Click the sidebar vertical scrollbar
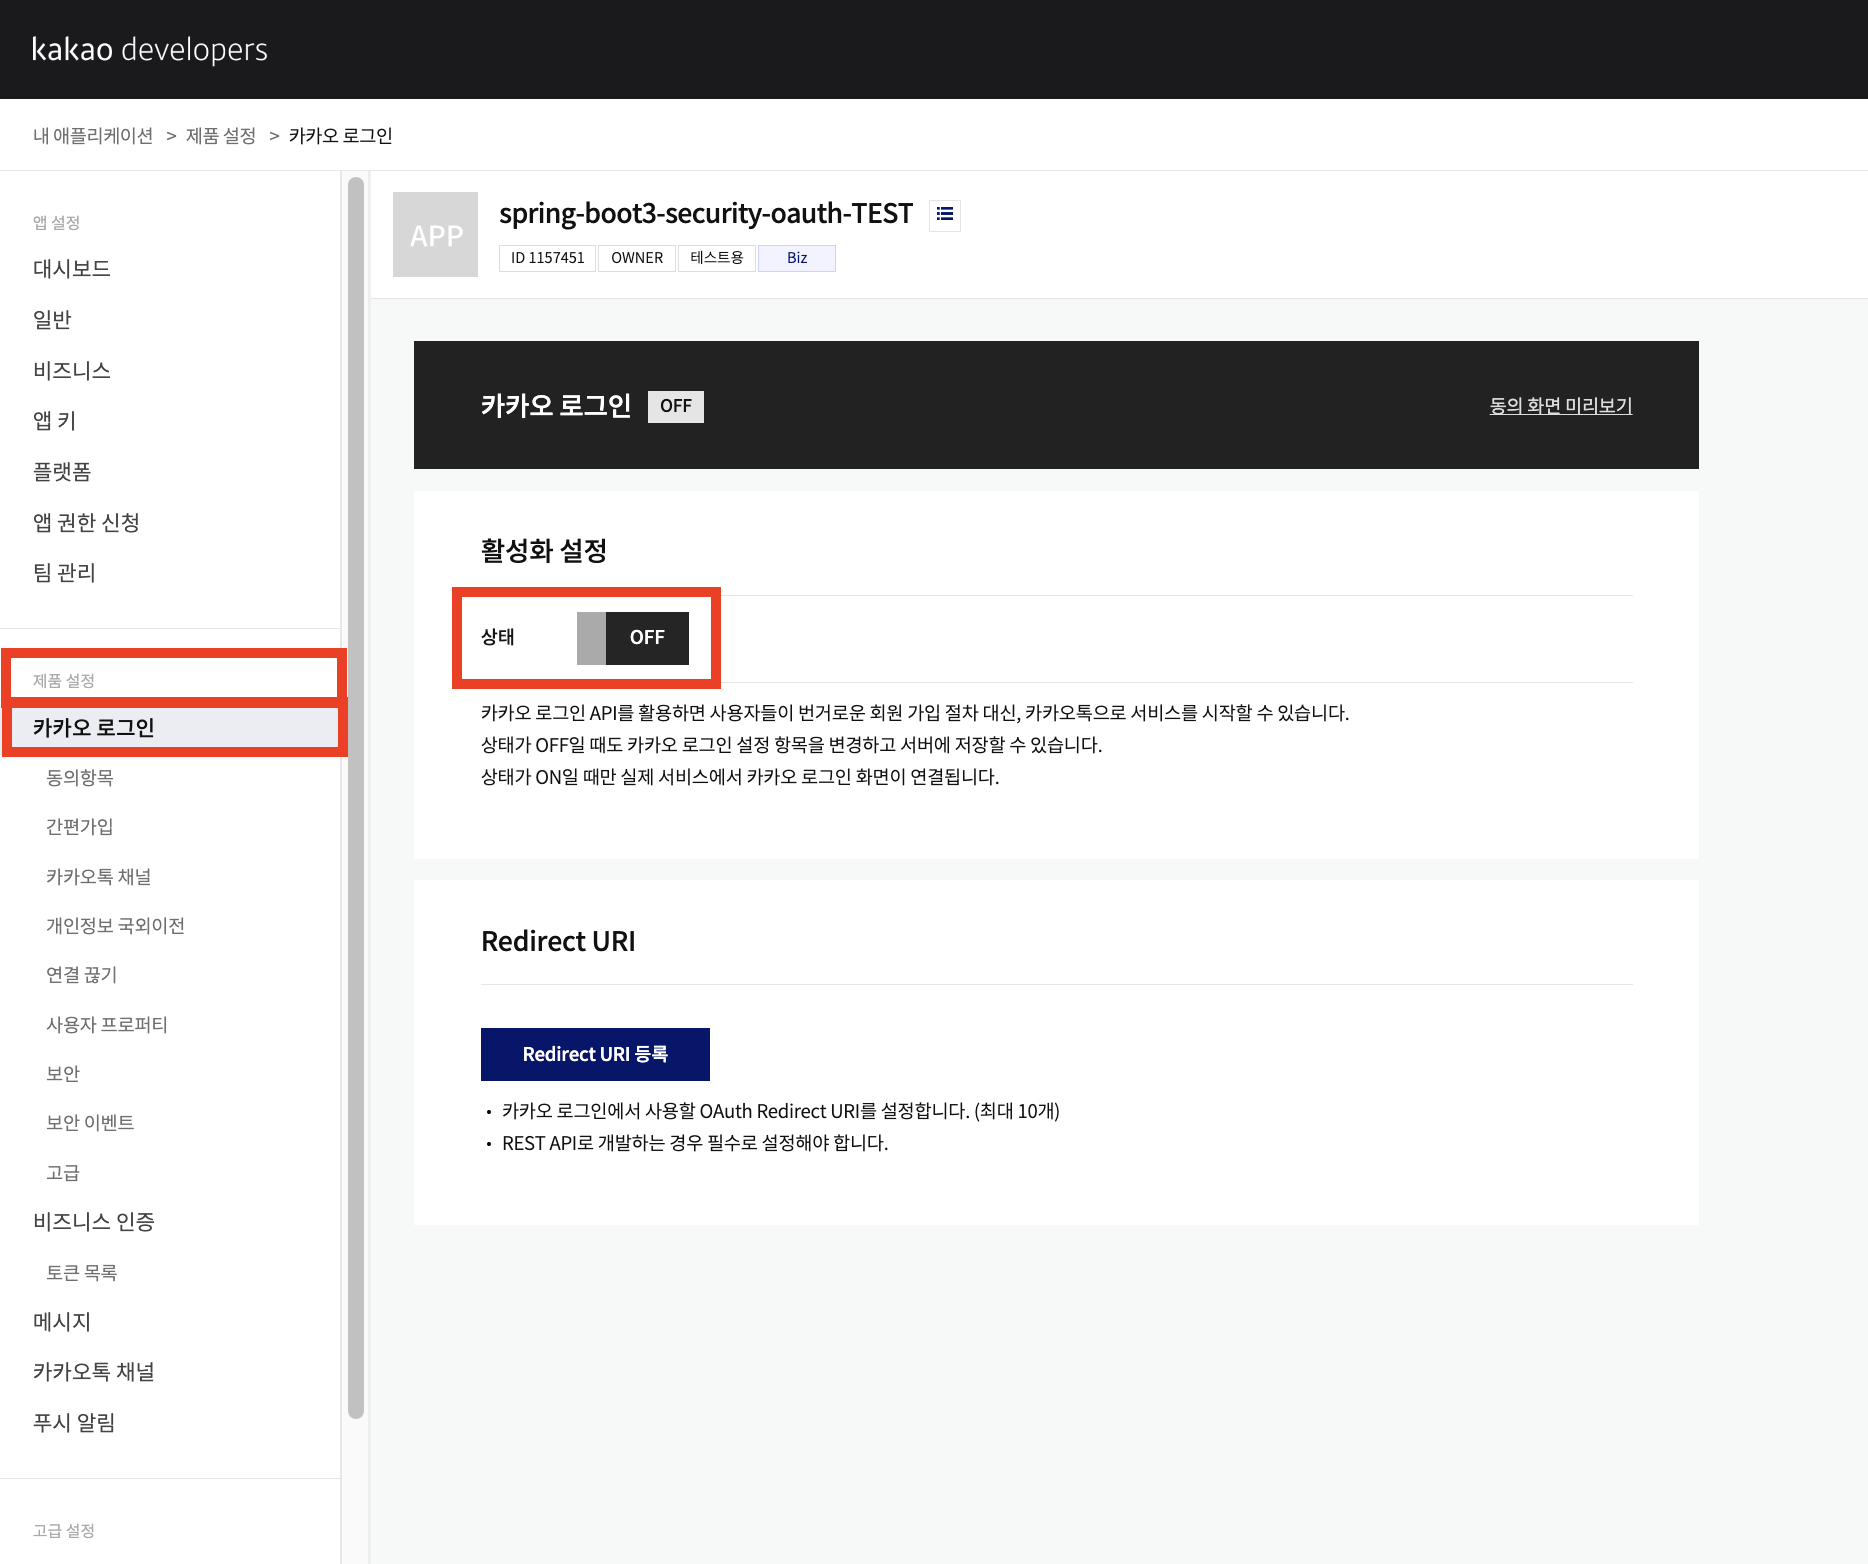This screenshot has width=1868, height=1564. point(356,797)
